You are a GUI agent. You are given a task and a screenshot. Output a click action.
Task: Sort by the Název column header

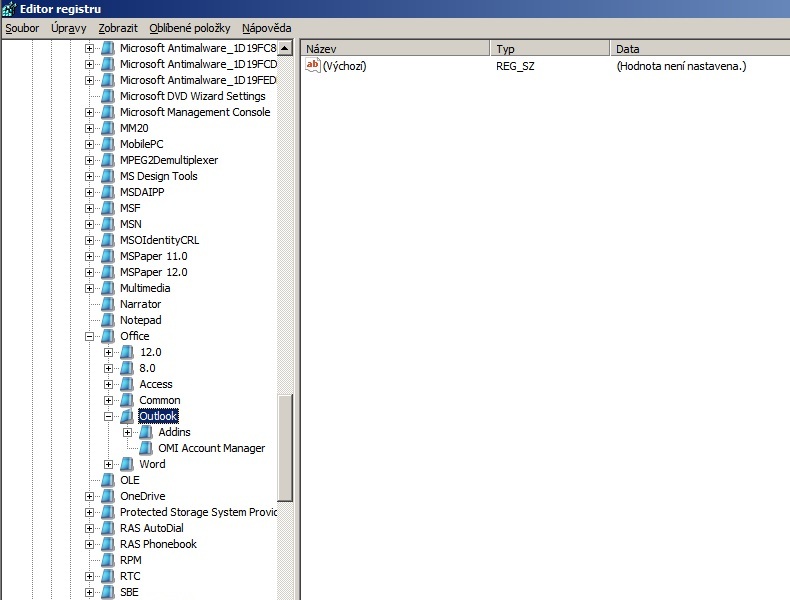(x=396, y=49)
